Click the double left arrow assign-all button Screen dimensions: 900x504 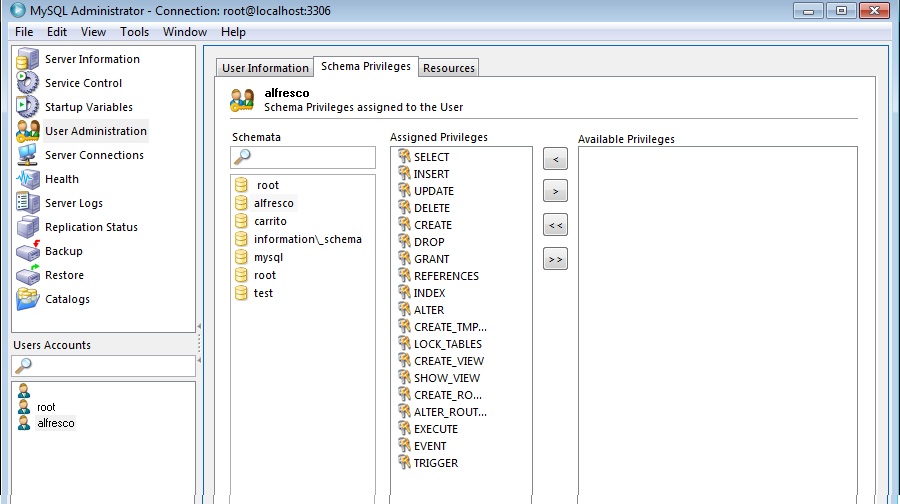pos(555,225)
